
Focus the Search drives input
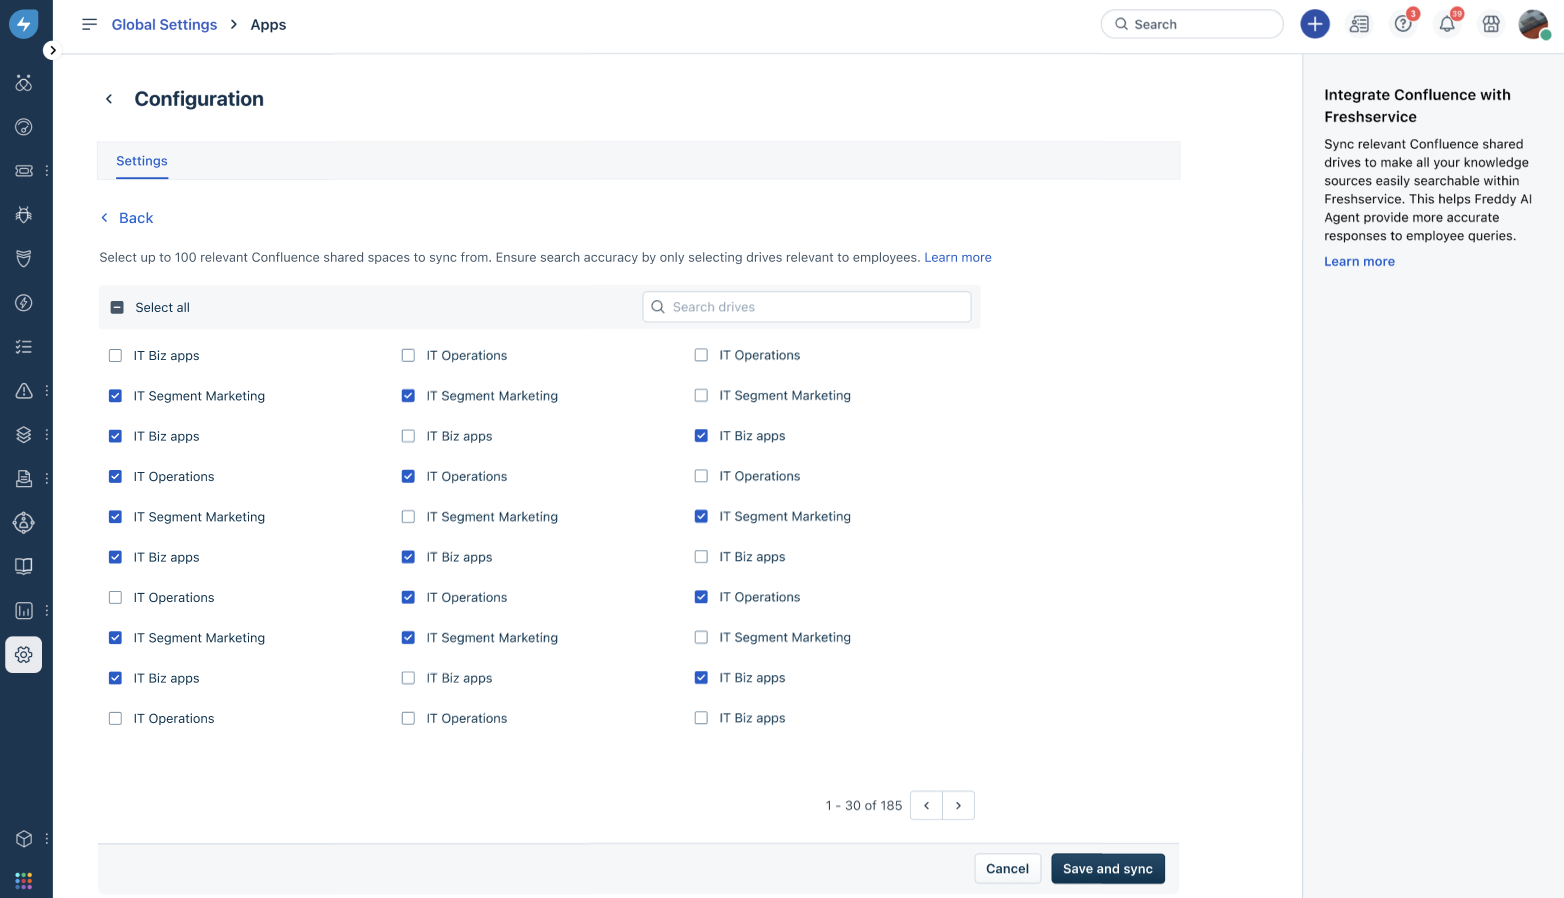807,307
